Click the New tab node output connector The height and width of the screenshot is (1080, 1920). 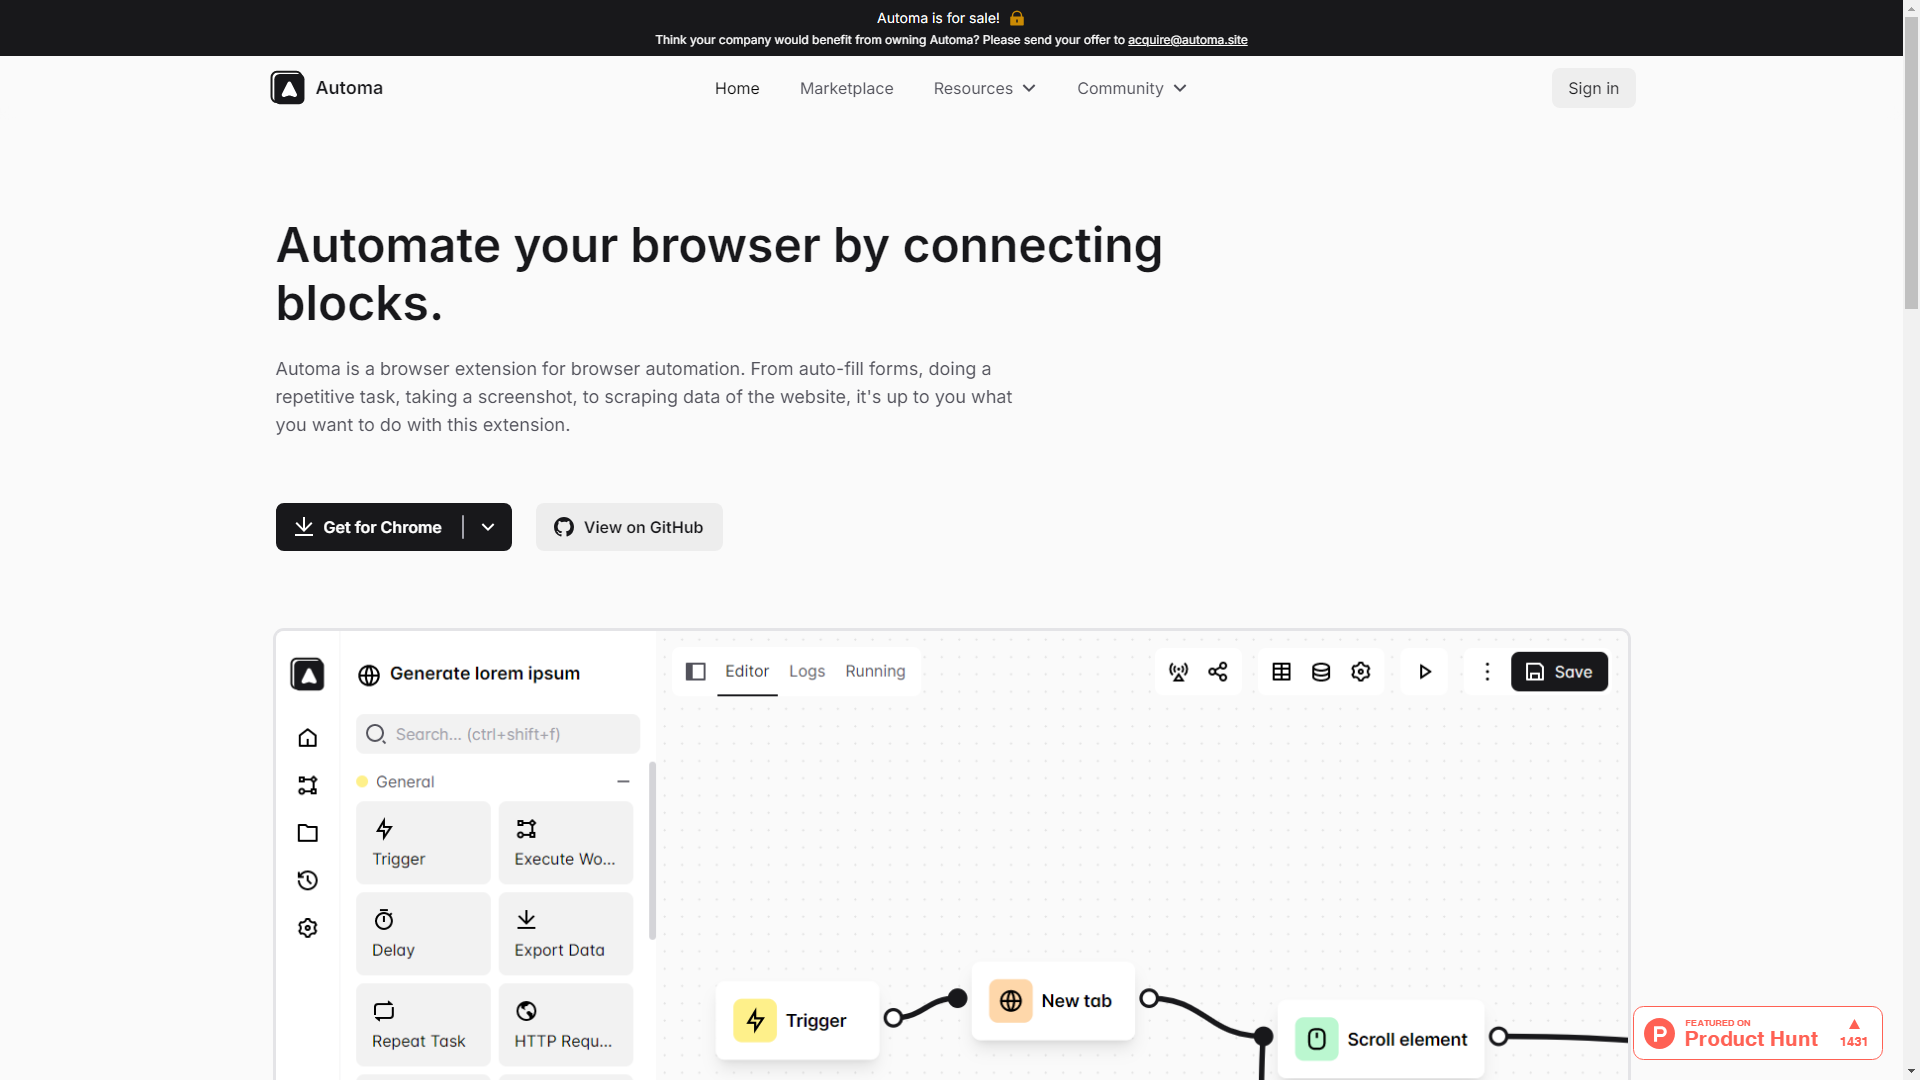1149,998
